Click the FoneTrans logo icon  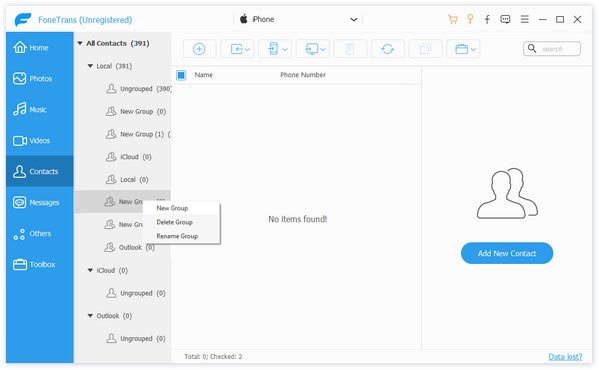[x=23, y=19]
